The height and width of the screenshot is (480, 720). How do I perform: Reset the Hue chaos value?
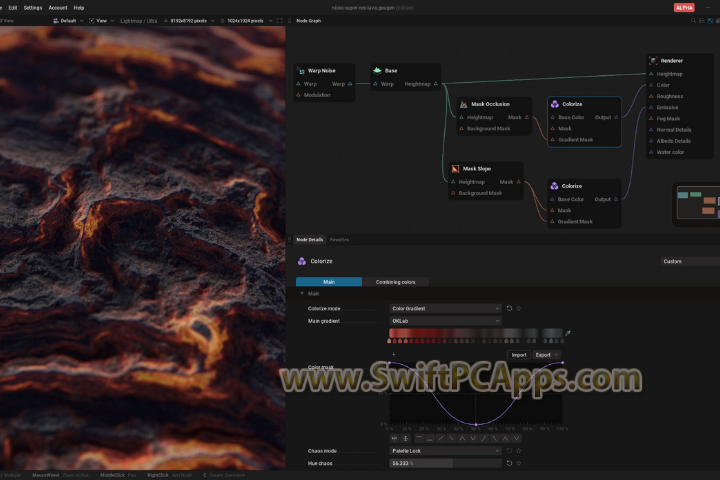pos(509,463)
